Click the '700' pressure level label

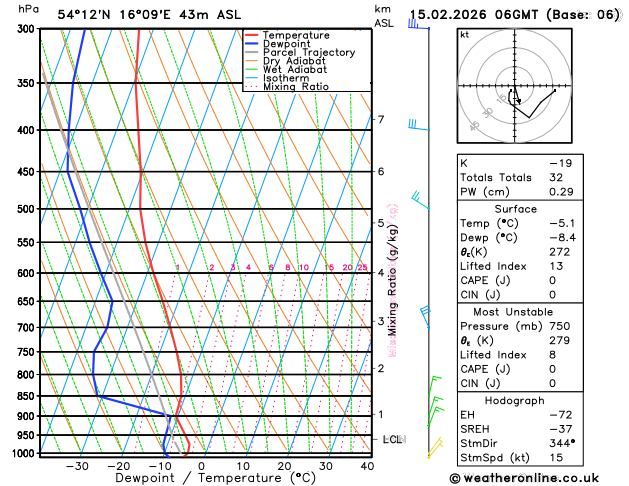pos(28,328)
